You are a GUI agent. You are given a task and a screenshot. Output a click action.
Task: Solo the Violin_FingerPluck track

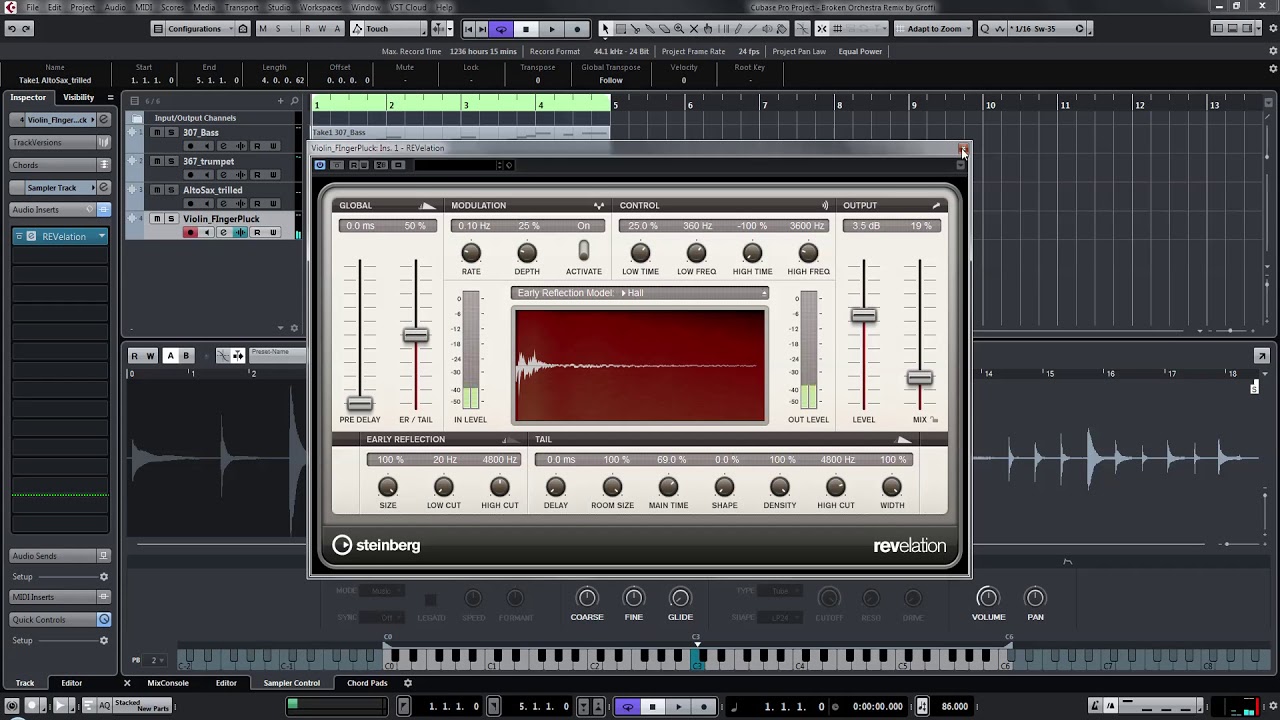[171, 219]
